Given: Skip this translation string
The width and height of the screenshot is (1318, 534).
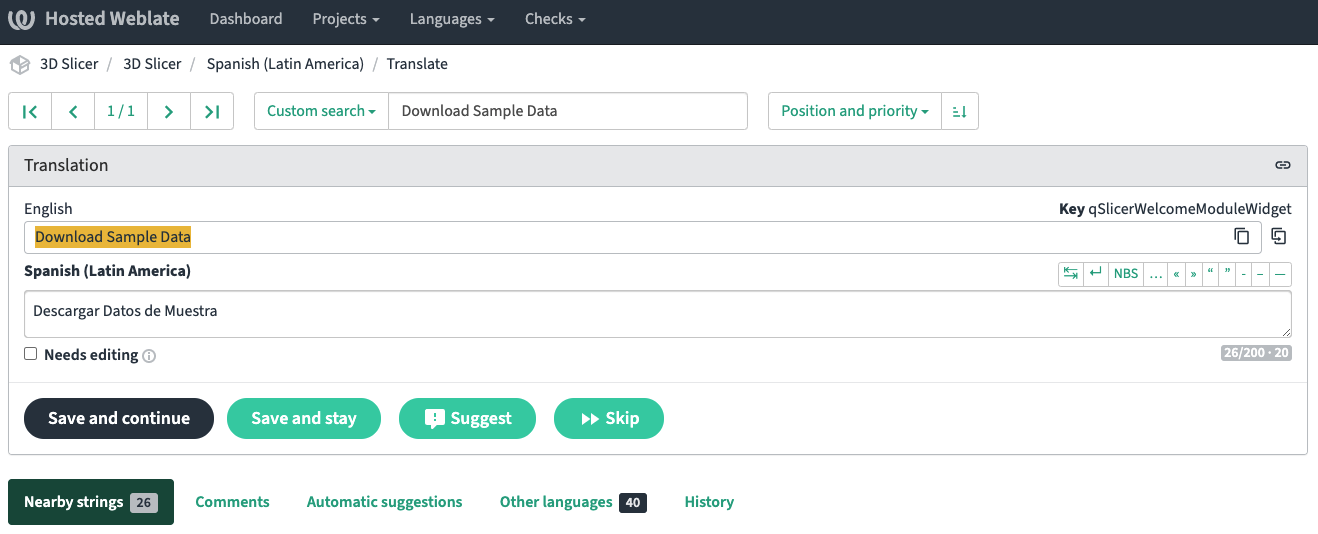Looking at the screenshot, I should [x=608, y=418].
